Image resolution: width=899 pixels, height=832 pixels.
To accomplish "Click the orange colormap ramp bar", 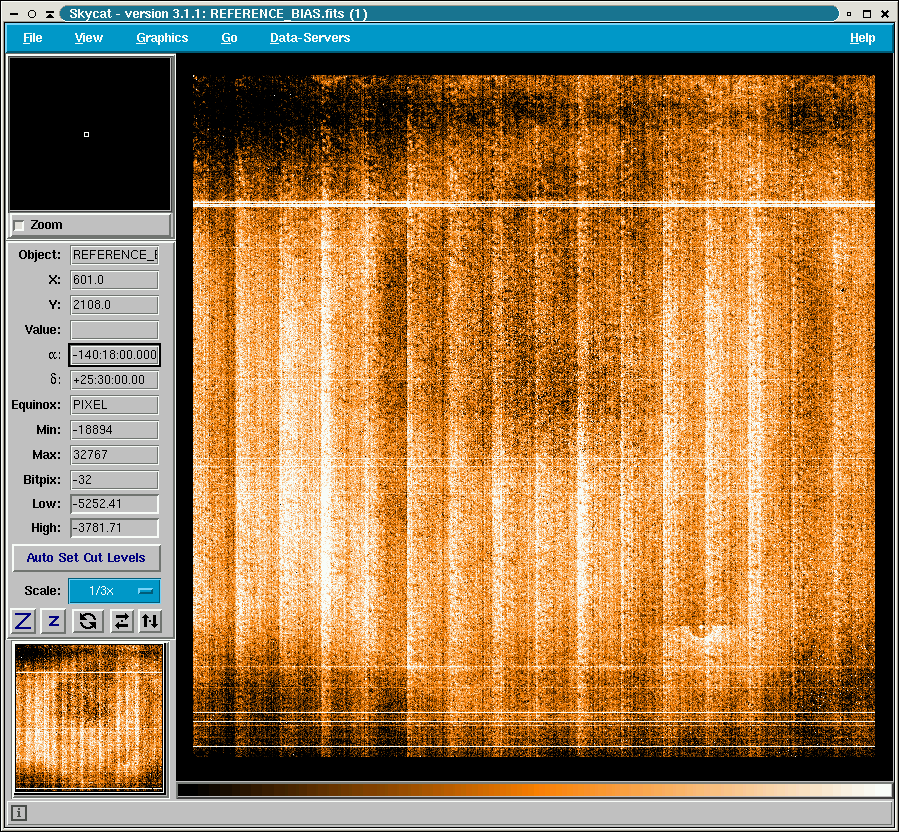I will (534, 790).
